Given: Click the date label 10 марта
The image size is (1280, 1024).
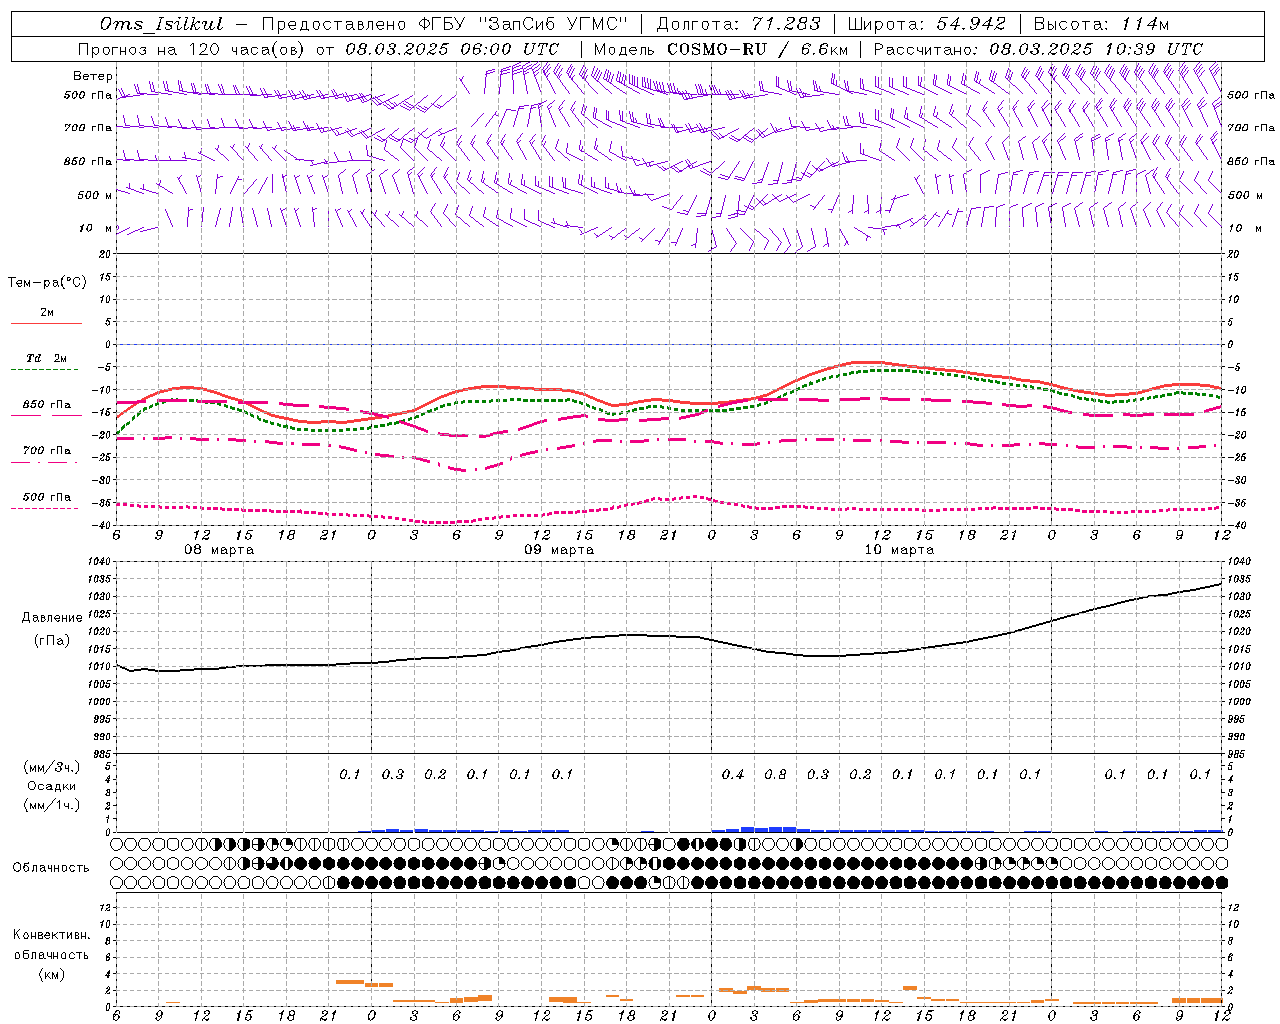Looking at the screenshot, I should point(899,550).
